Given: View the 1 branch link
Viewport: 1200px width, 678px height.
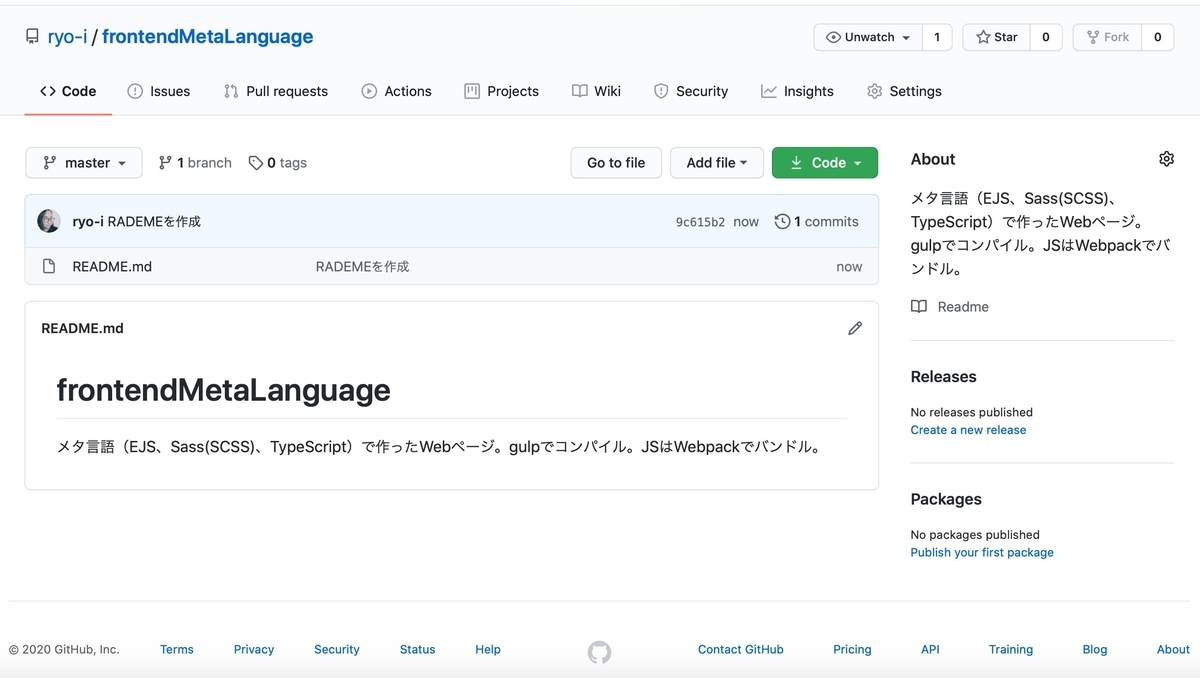Looking at the screenshot, I should coord(195,163).
